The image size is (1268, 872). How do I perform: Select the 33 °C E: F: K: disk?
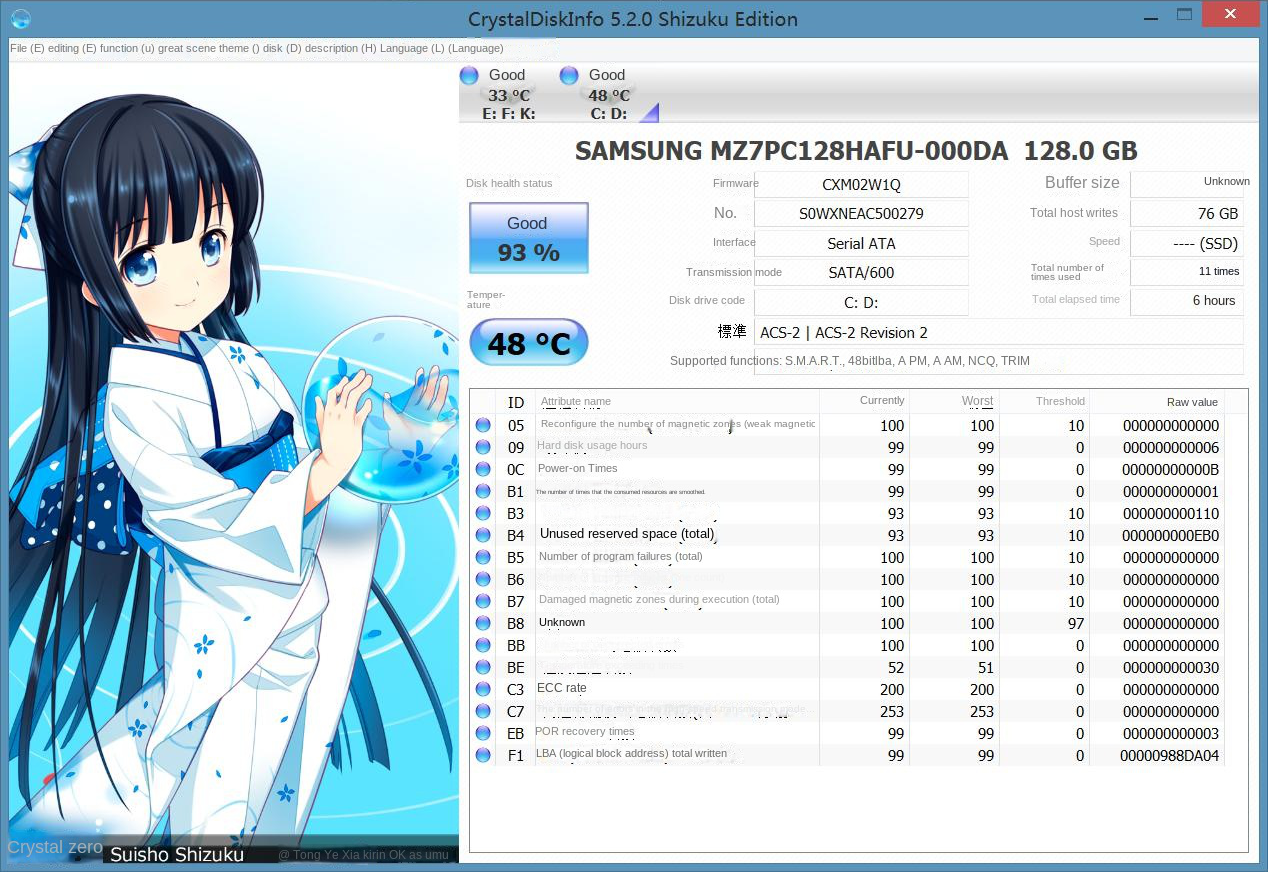click(x=508, y=95)
